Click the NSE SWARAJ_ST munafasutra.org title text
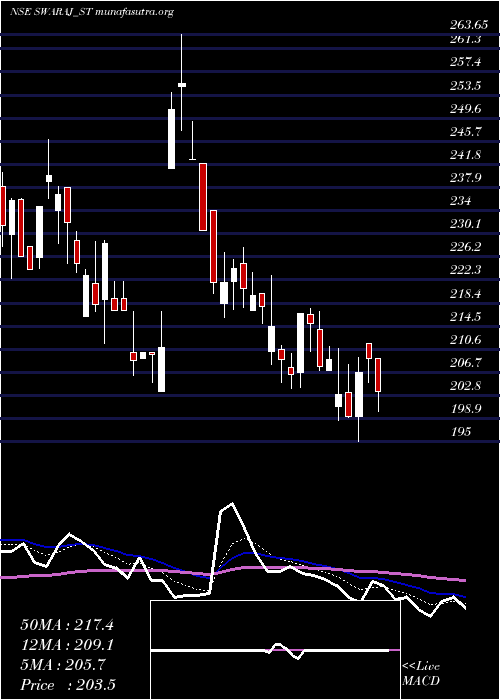This screenshot has width=500, height=700. point(92,12)
